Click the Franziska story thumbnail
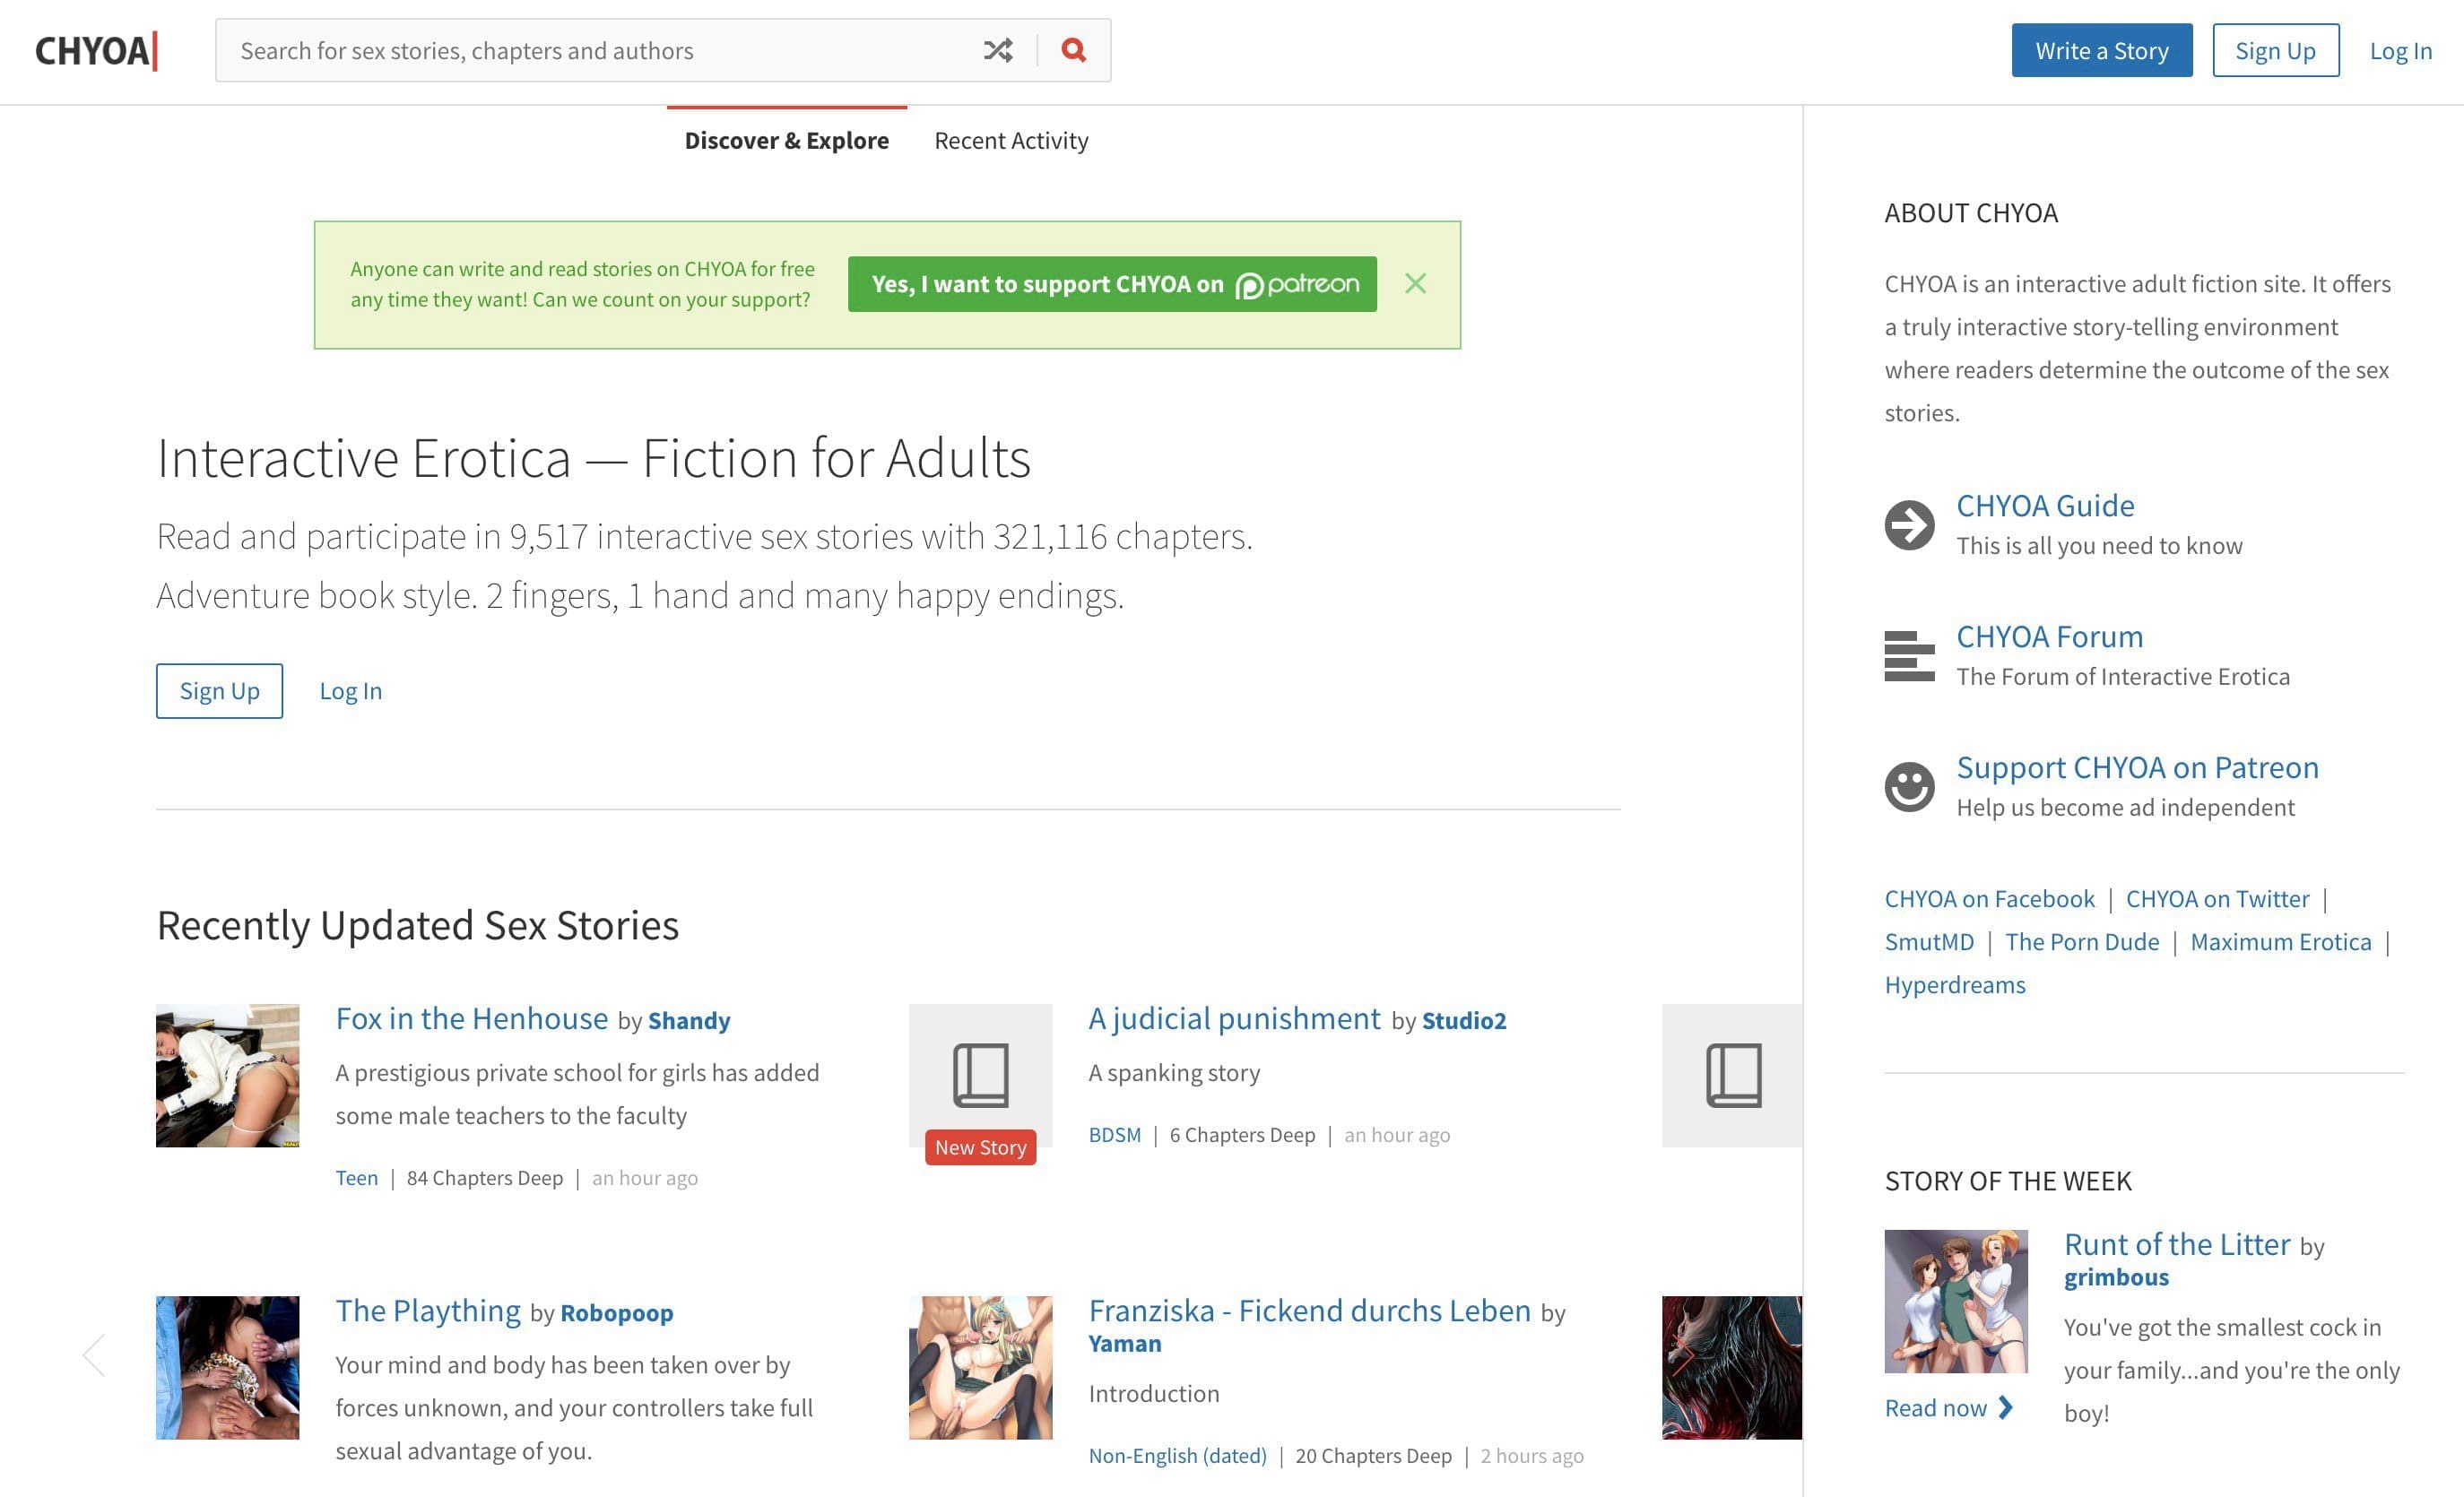The width and height of the screenshot is (2464, 1497). coord(980,1368)
